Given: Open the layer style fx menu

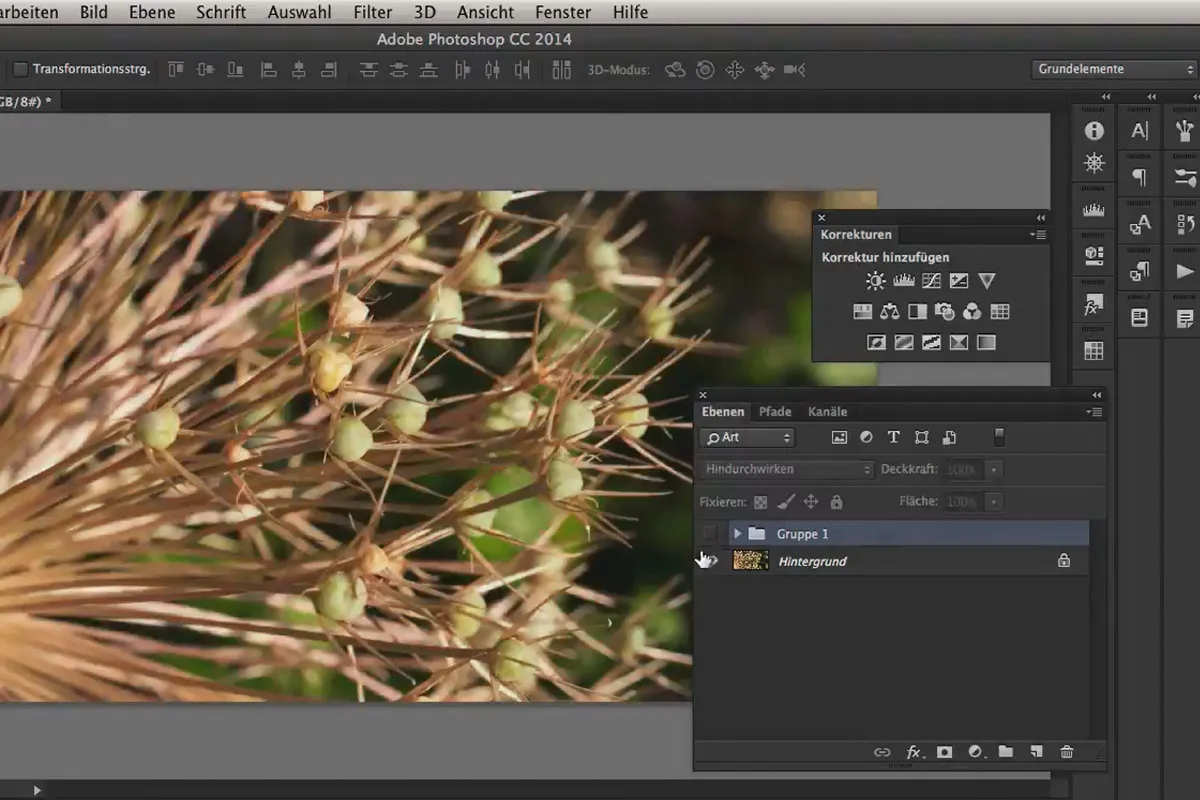Looking at the screenshot, I should [914, 752].
